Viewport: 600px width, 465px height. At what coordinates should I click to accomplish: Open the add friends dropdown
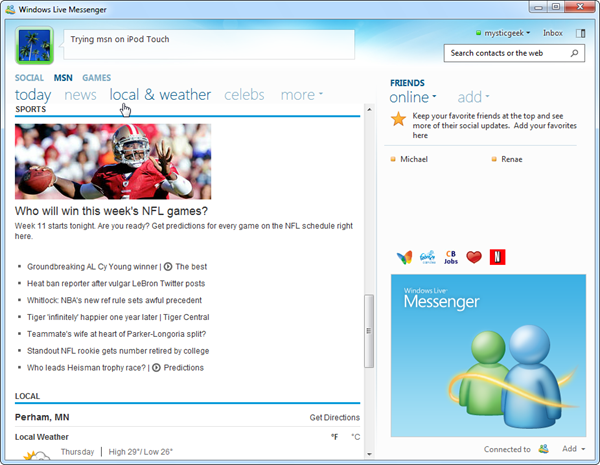pos(473,97)
